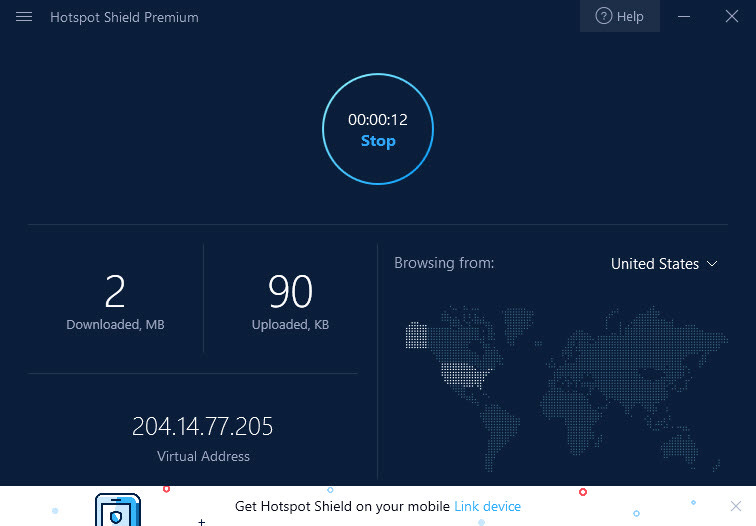The height and width of the screenshot is (526, 756).
Task: Open the hamburger menu
Action: pyautogui.click(x=24, y=17)
